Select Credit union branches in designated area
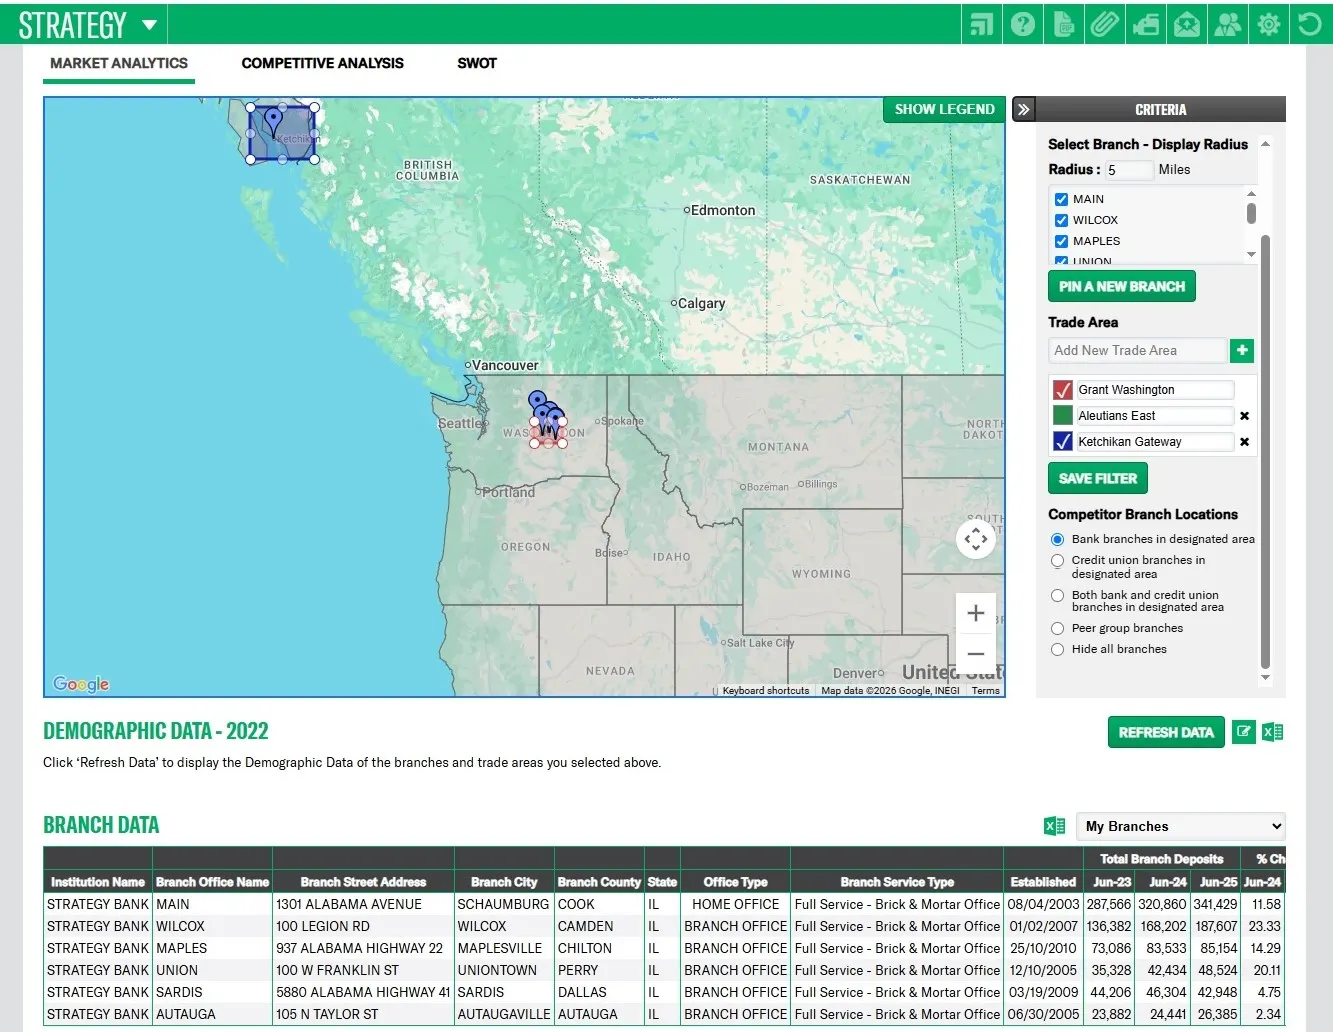The height and width of the screenshot is (1032, 1333). pyautogui.click(x=1057, y=561)
